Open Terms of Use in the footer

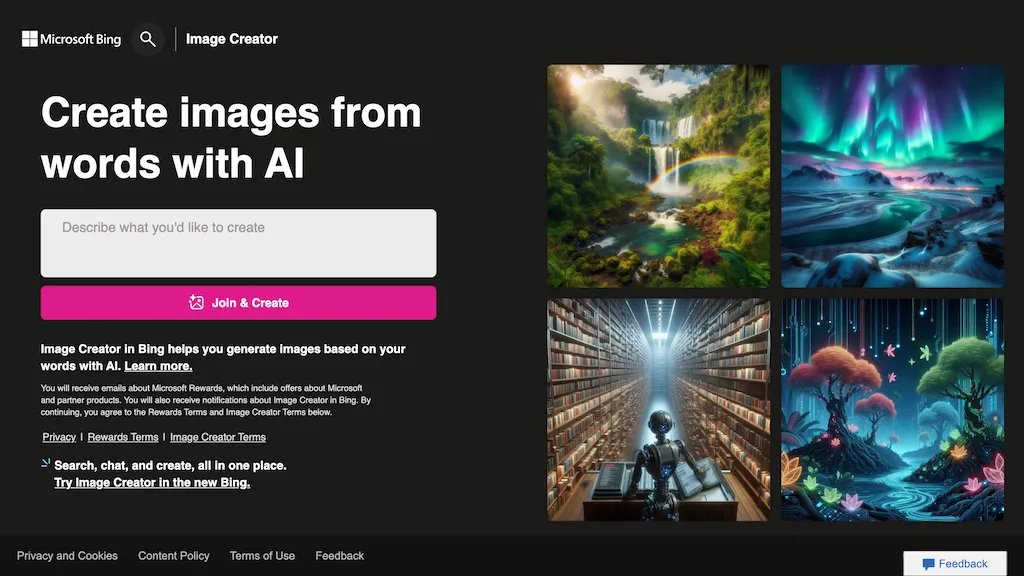(x=262, y=556)
